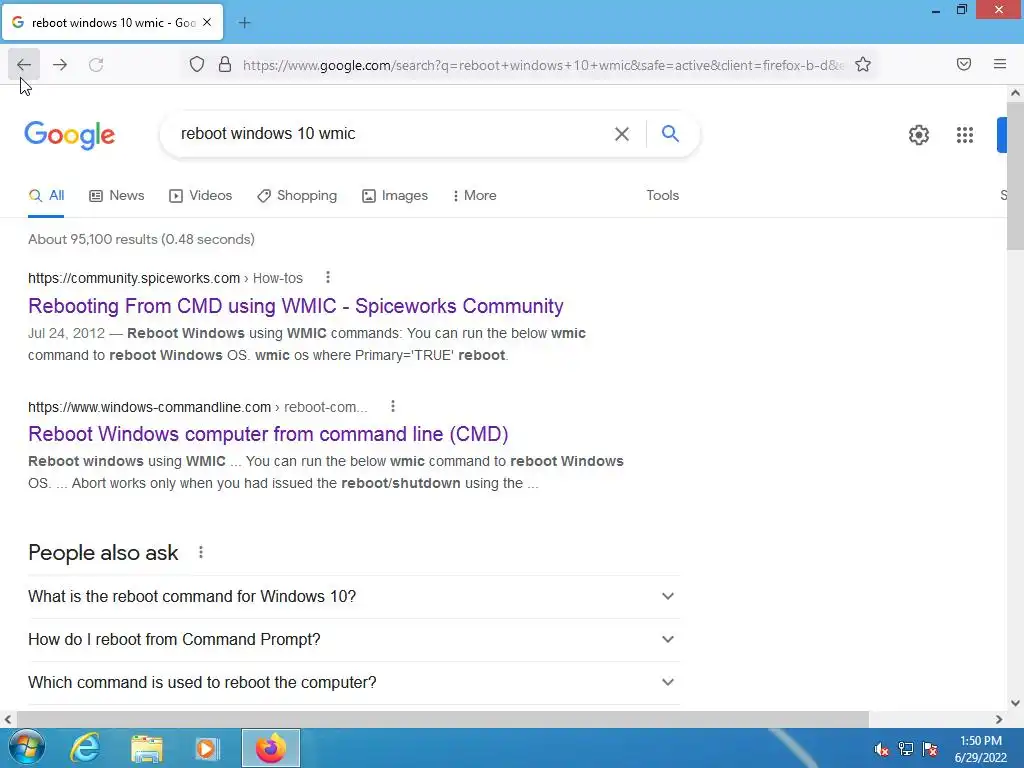
Task: Expand Which command is used to reboot
Action: (354, 682)
